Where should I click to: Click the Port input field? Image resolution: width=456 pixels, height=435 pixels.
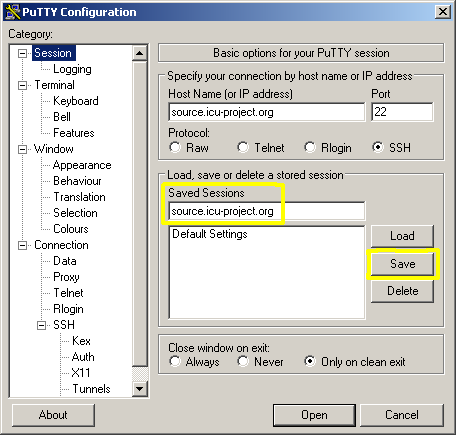402,112
